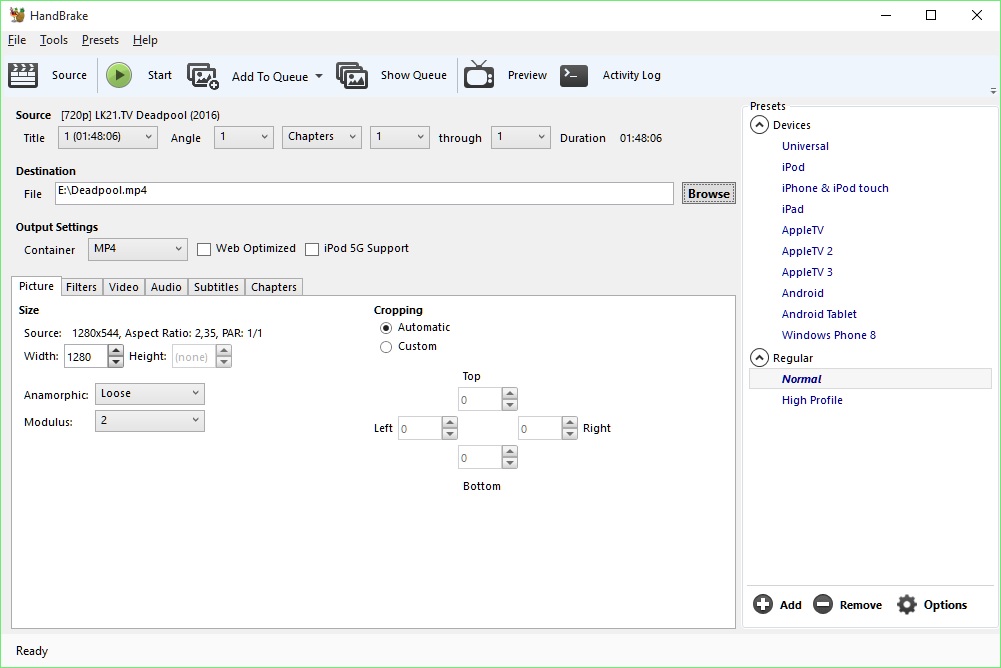Click the Add To Queue icon
The height and width of the screenshot is (668, 1001).
pyautogui.click(x=203, y=76)
